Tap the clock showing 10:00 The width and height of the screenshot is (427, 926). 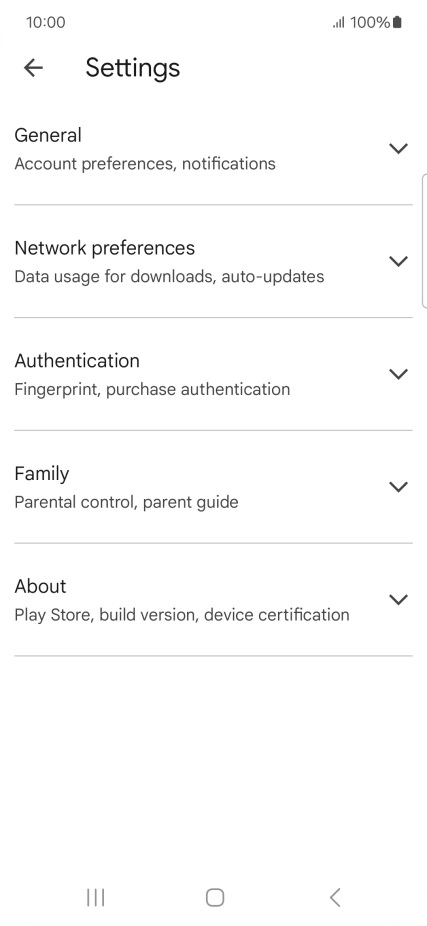pyautogui.click(x=45, y=22)
